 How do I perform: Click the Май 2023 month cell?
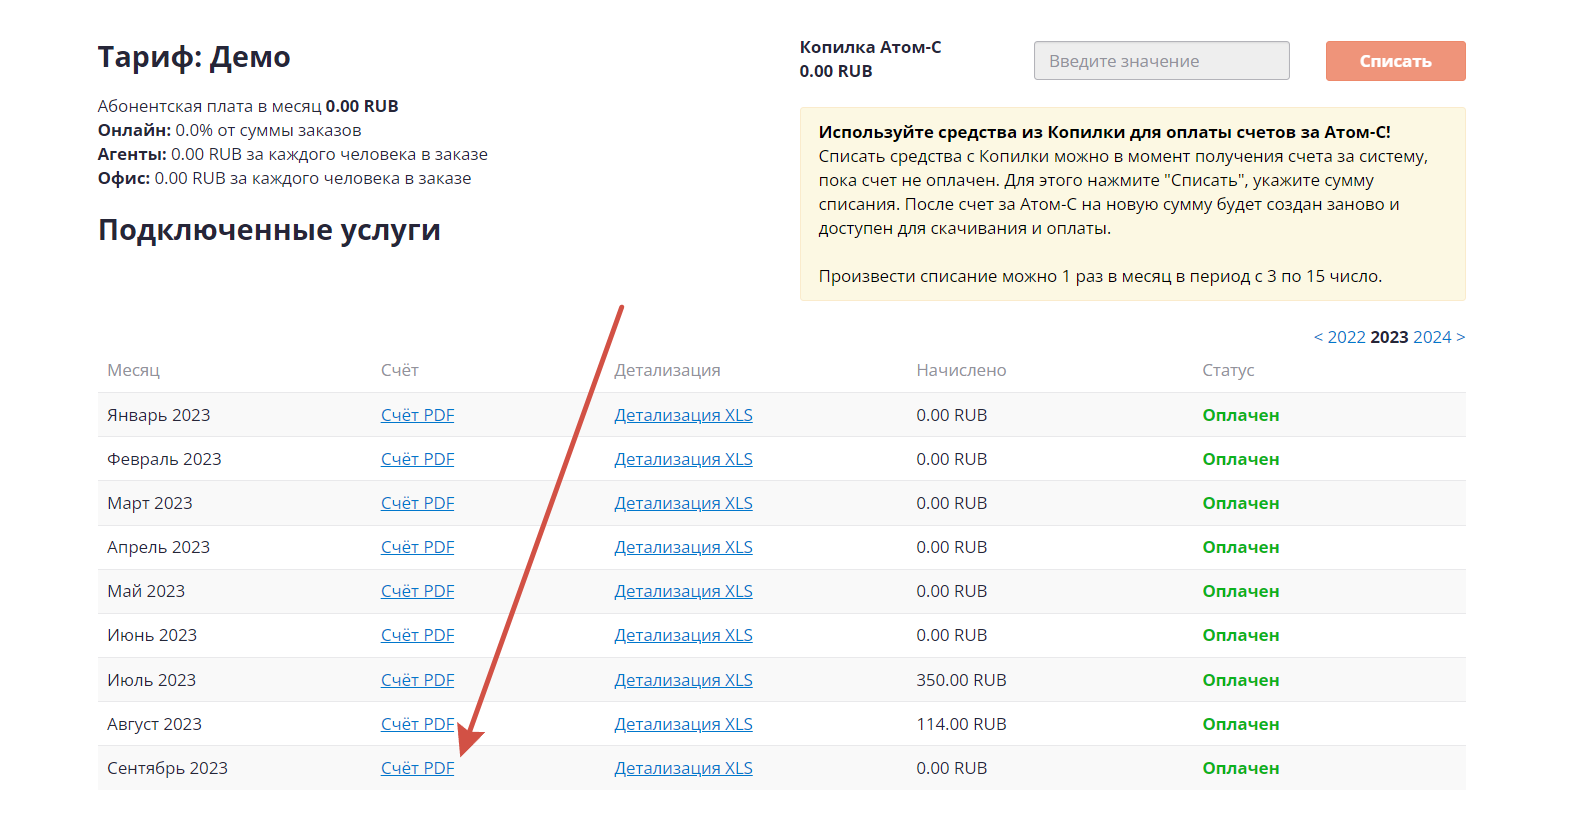click(x=146, y=591)
